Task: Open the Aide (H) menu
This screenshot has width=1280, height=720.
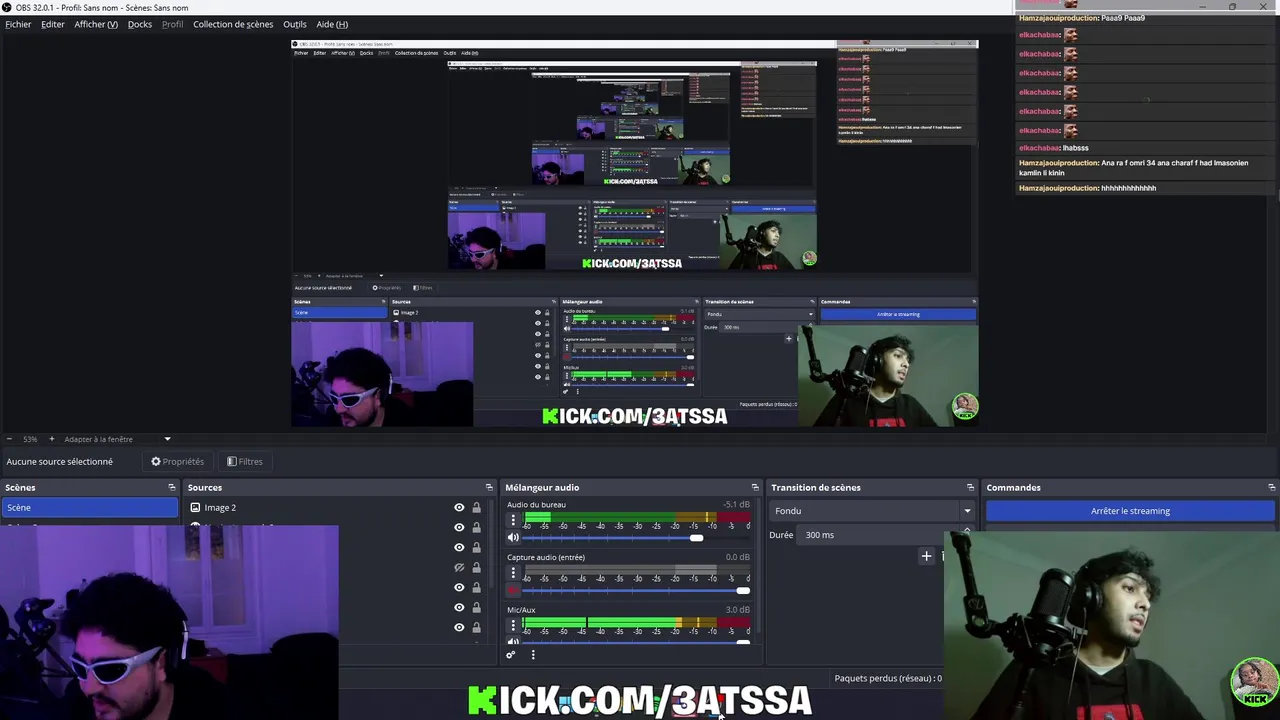Action: (x=332, y=24)
